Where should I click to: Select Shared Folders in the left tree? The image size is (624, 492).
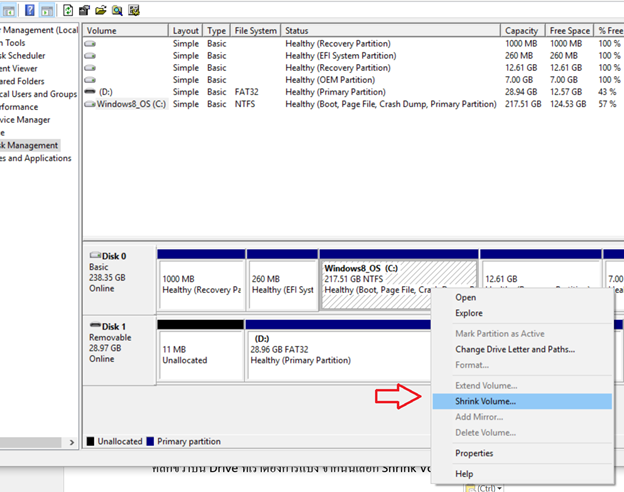click(22, 81)
